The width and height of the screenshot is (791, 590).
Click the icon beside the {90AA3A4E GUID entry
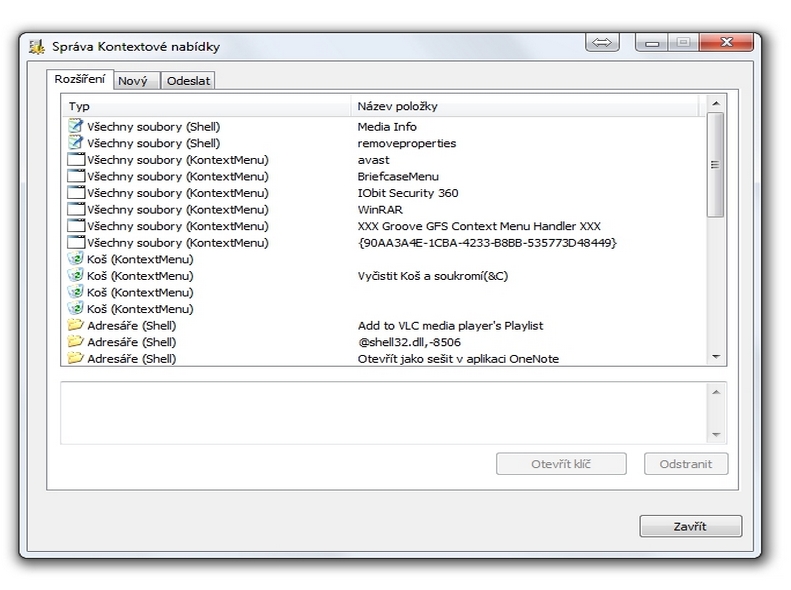[76, 243]
